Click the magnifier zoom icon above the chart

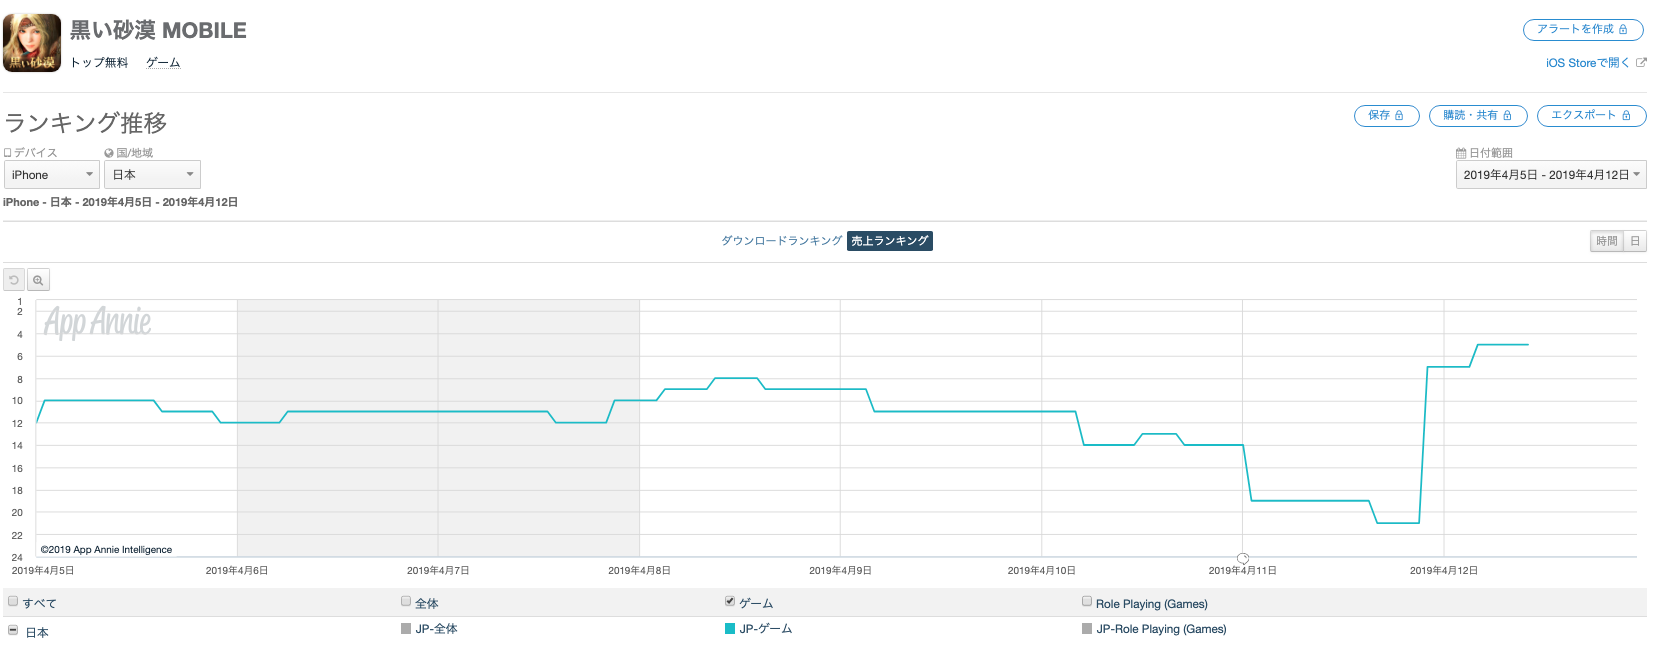[x=38, y=280]
